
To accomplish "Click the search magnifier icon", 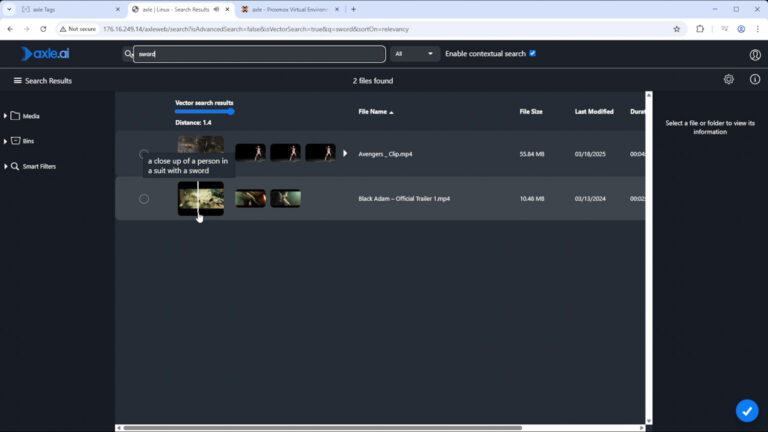I will tap(128, 54).
